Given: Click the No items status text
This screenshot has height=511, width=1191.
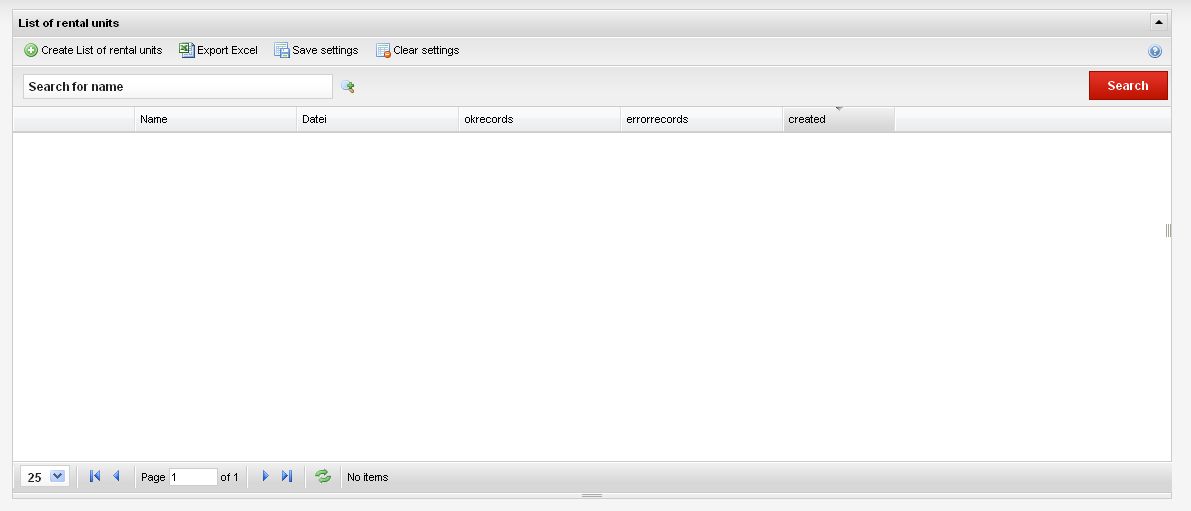Looking at the screenshot, I should (368, 478).
